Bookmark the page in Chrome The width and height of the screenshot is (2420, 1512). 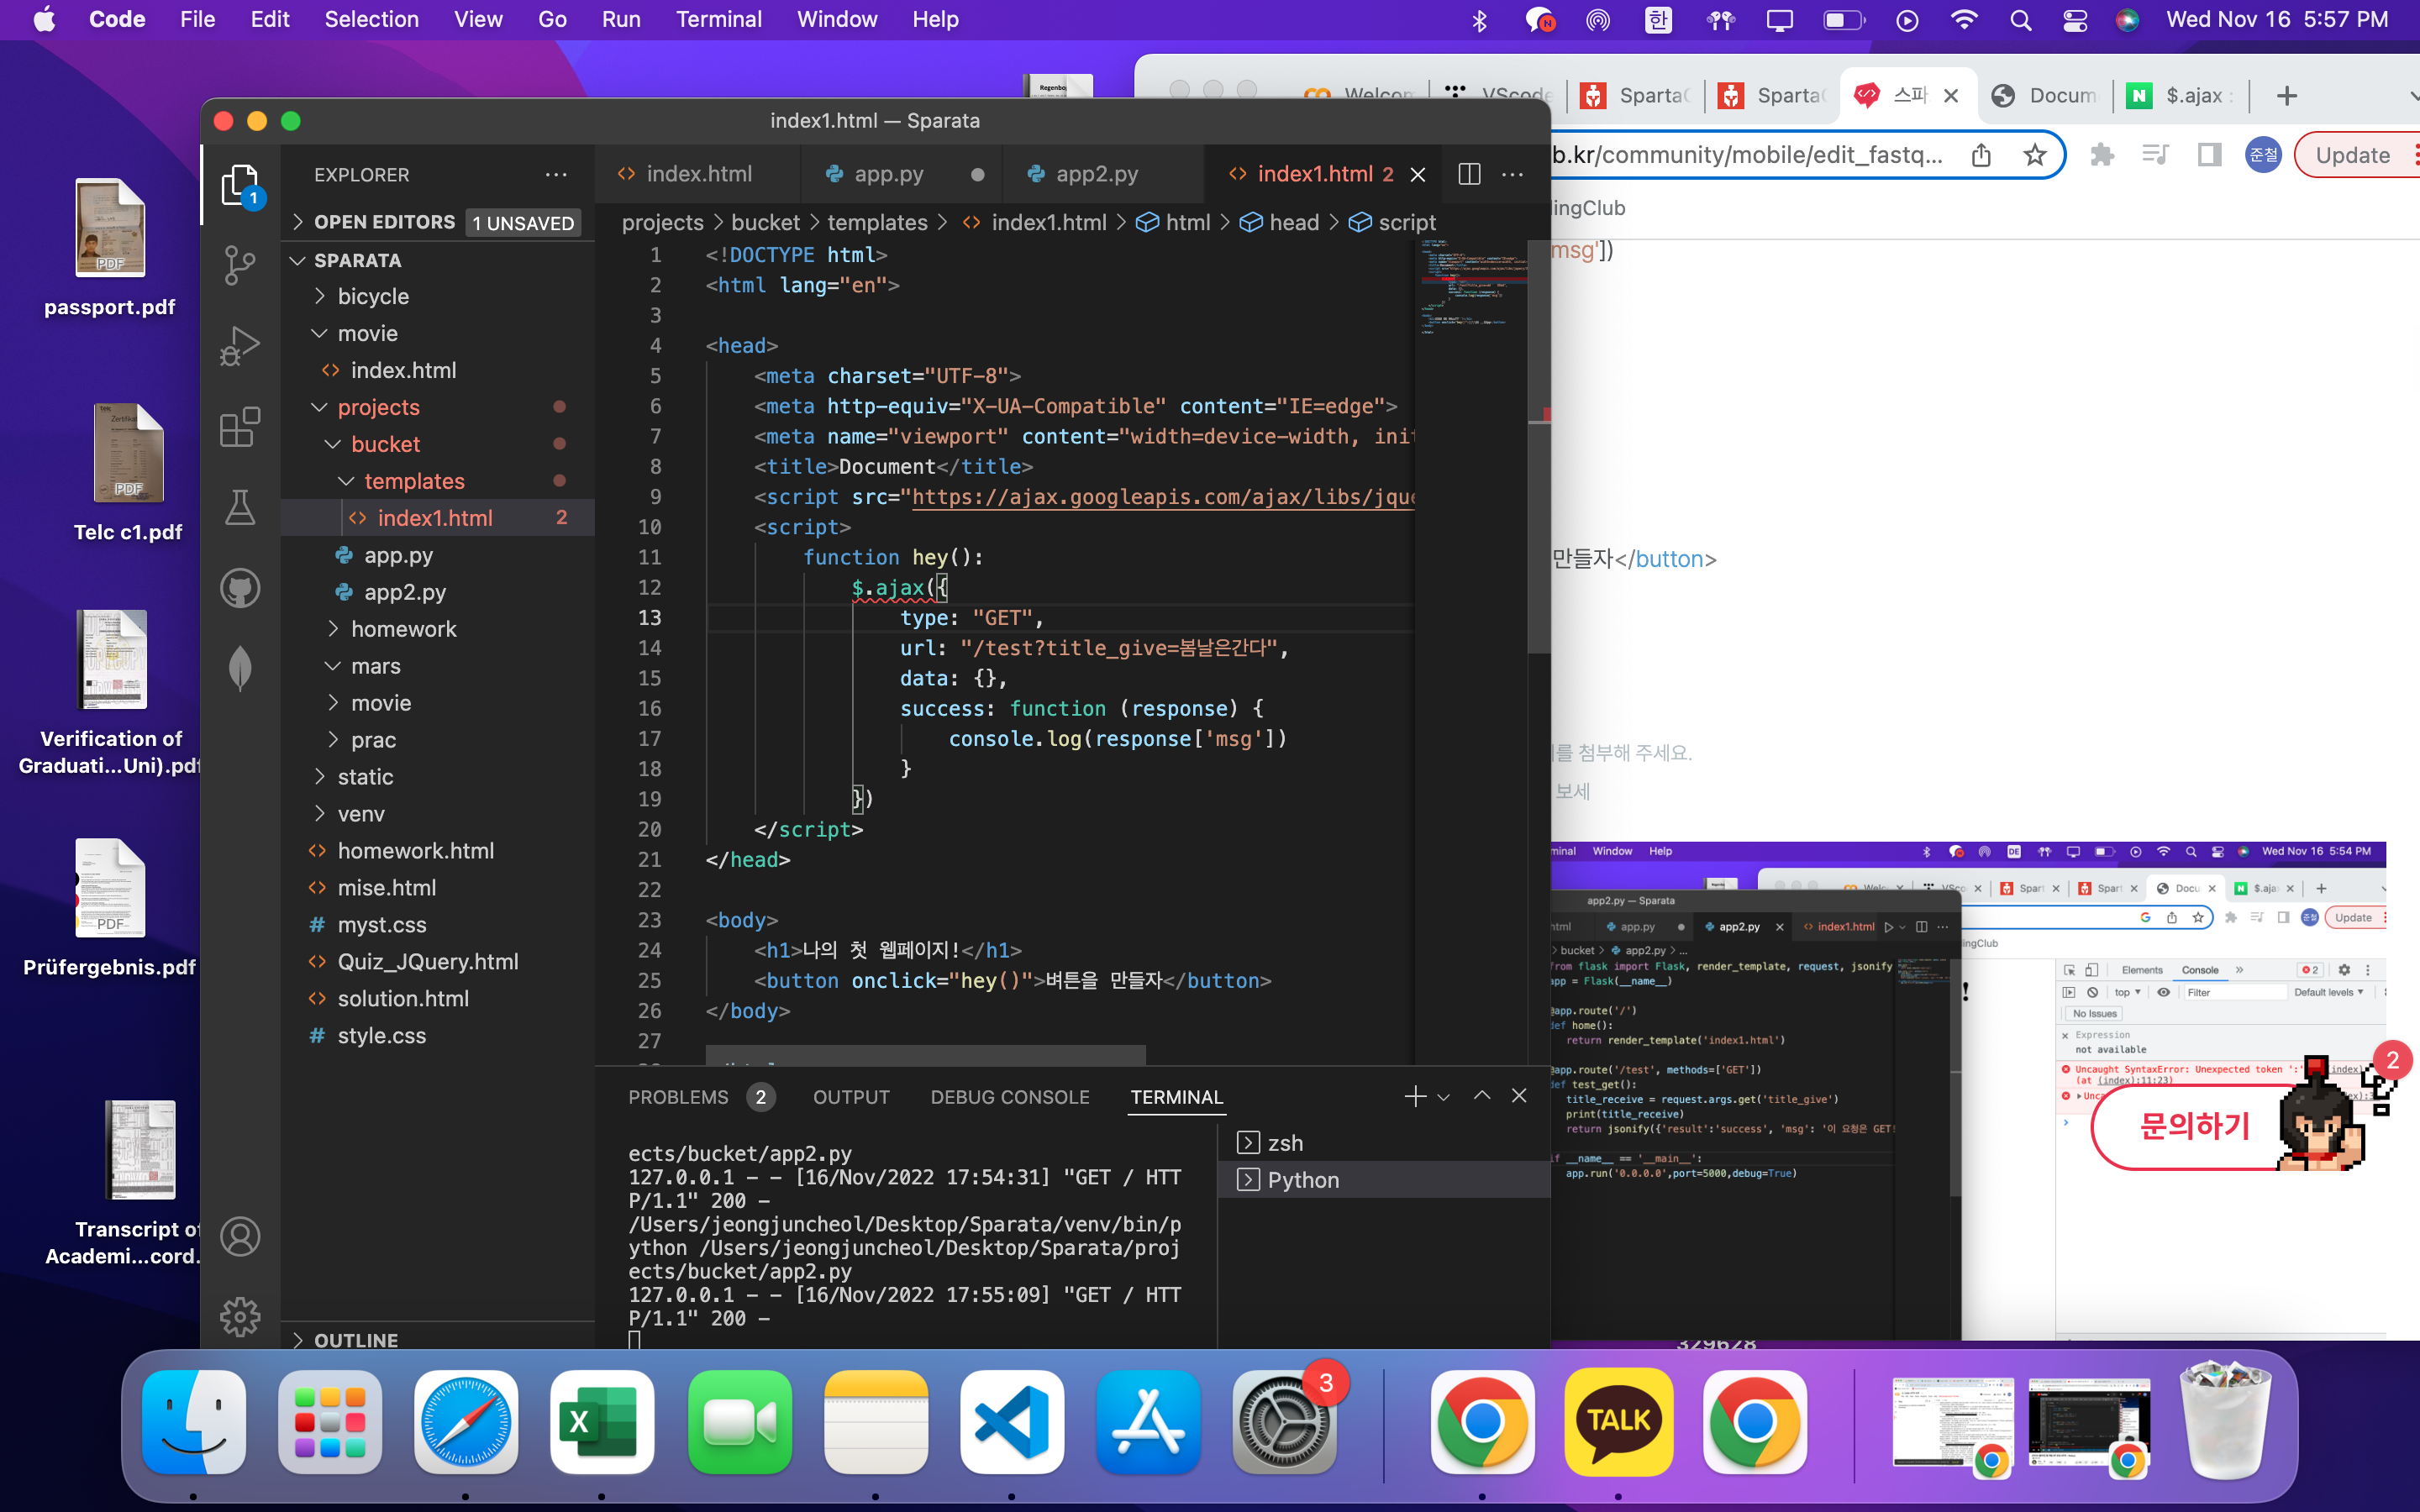(2034, 155)
